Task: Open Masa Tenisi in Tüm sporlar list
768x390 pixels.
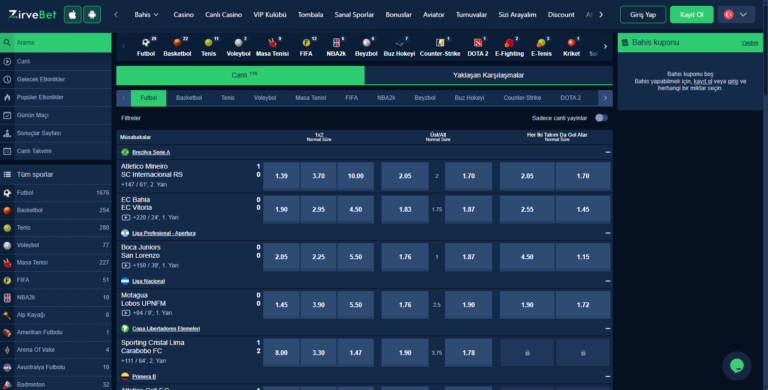Action: coord(56,263)
